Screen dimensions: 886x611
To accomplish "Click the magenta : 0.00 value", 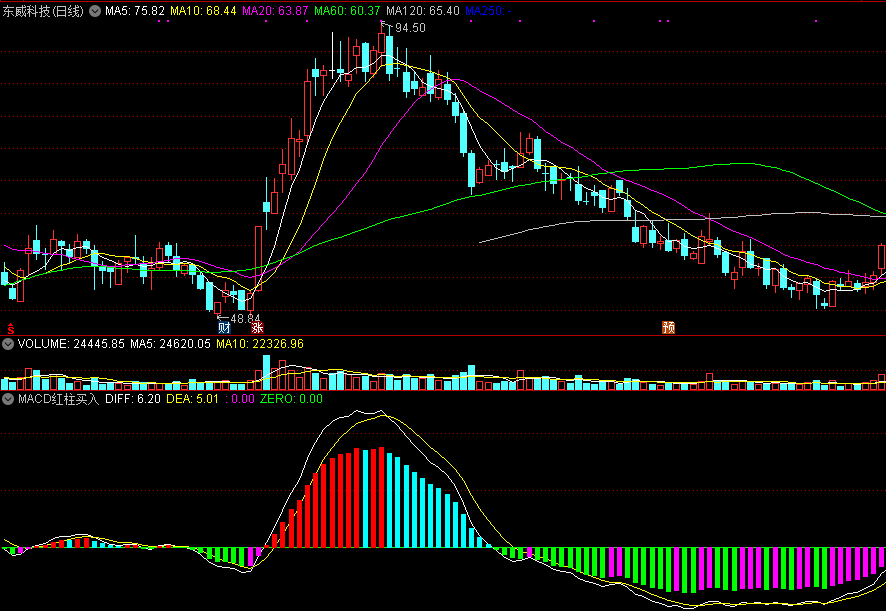I will pos(240,399).
